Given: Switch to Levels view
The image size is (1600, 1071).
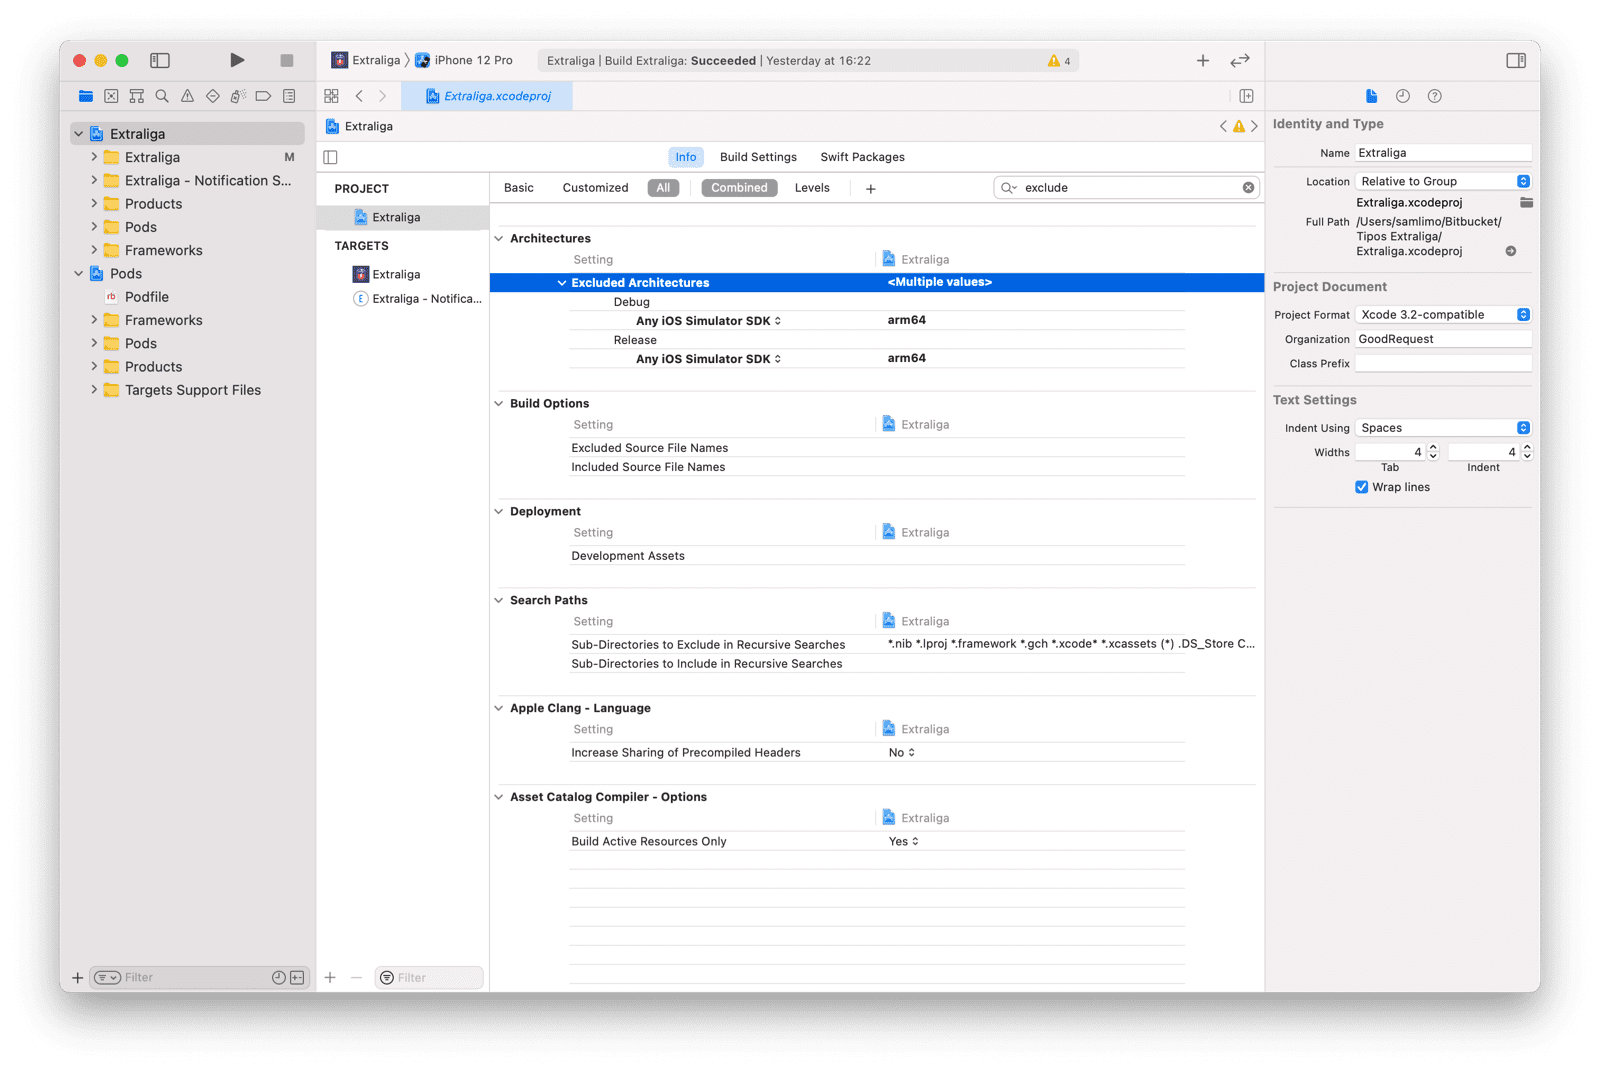Looking at the screenshot, I should (812, 188).
